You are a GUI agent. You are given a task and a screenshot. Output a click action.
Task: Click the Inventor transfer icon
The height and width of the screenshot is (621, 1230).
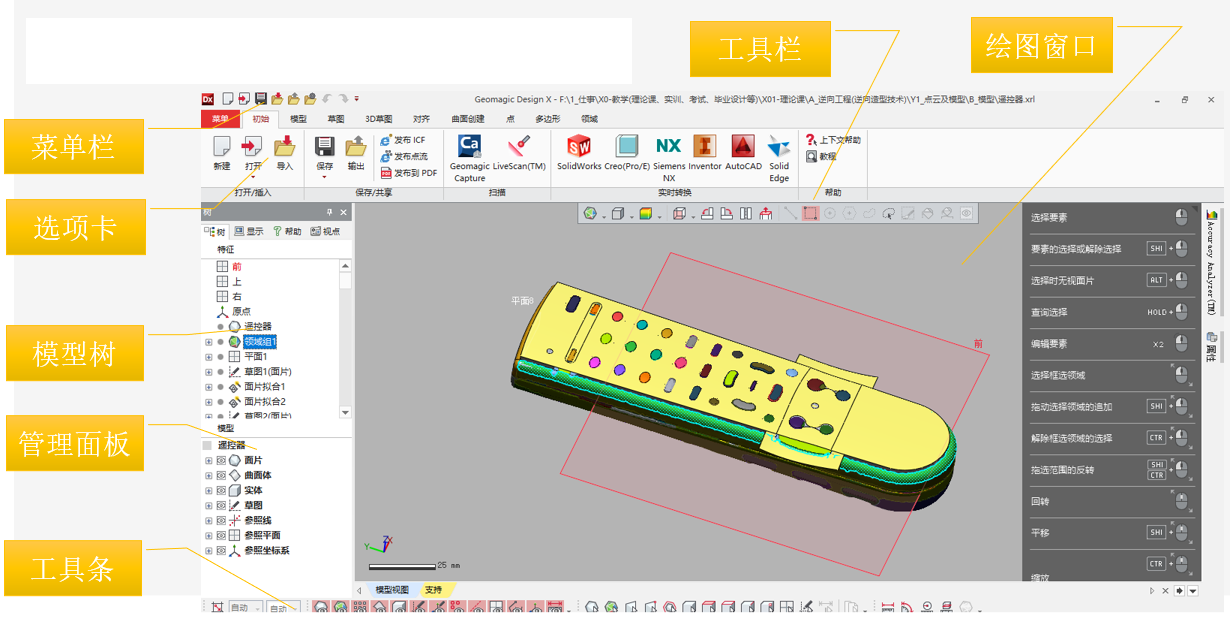[705, 147]
